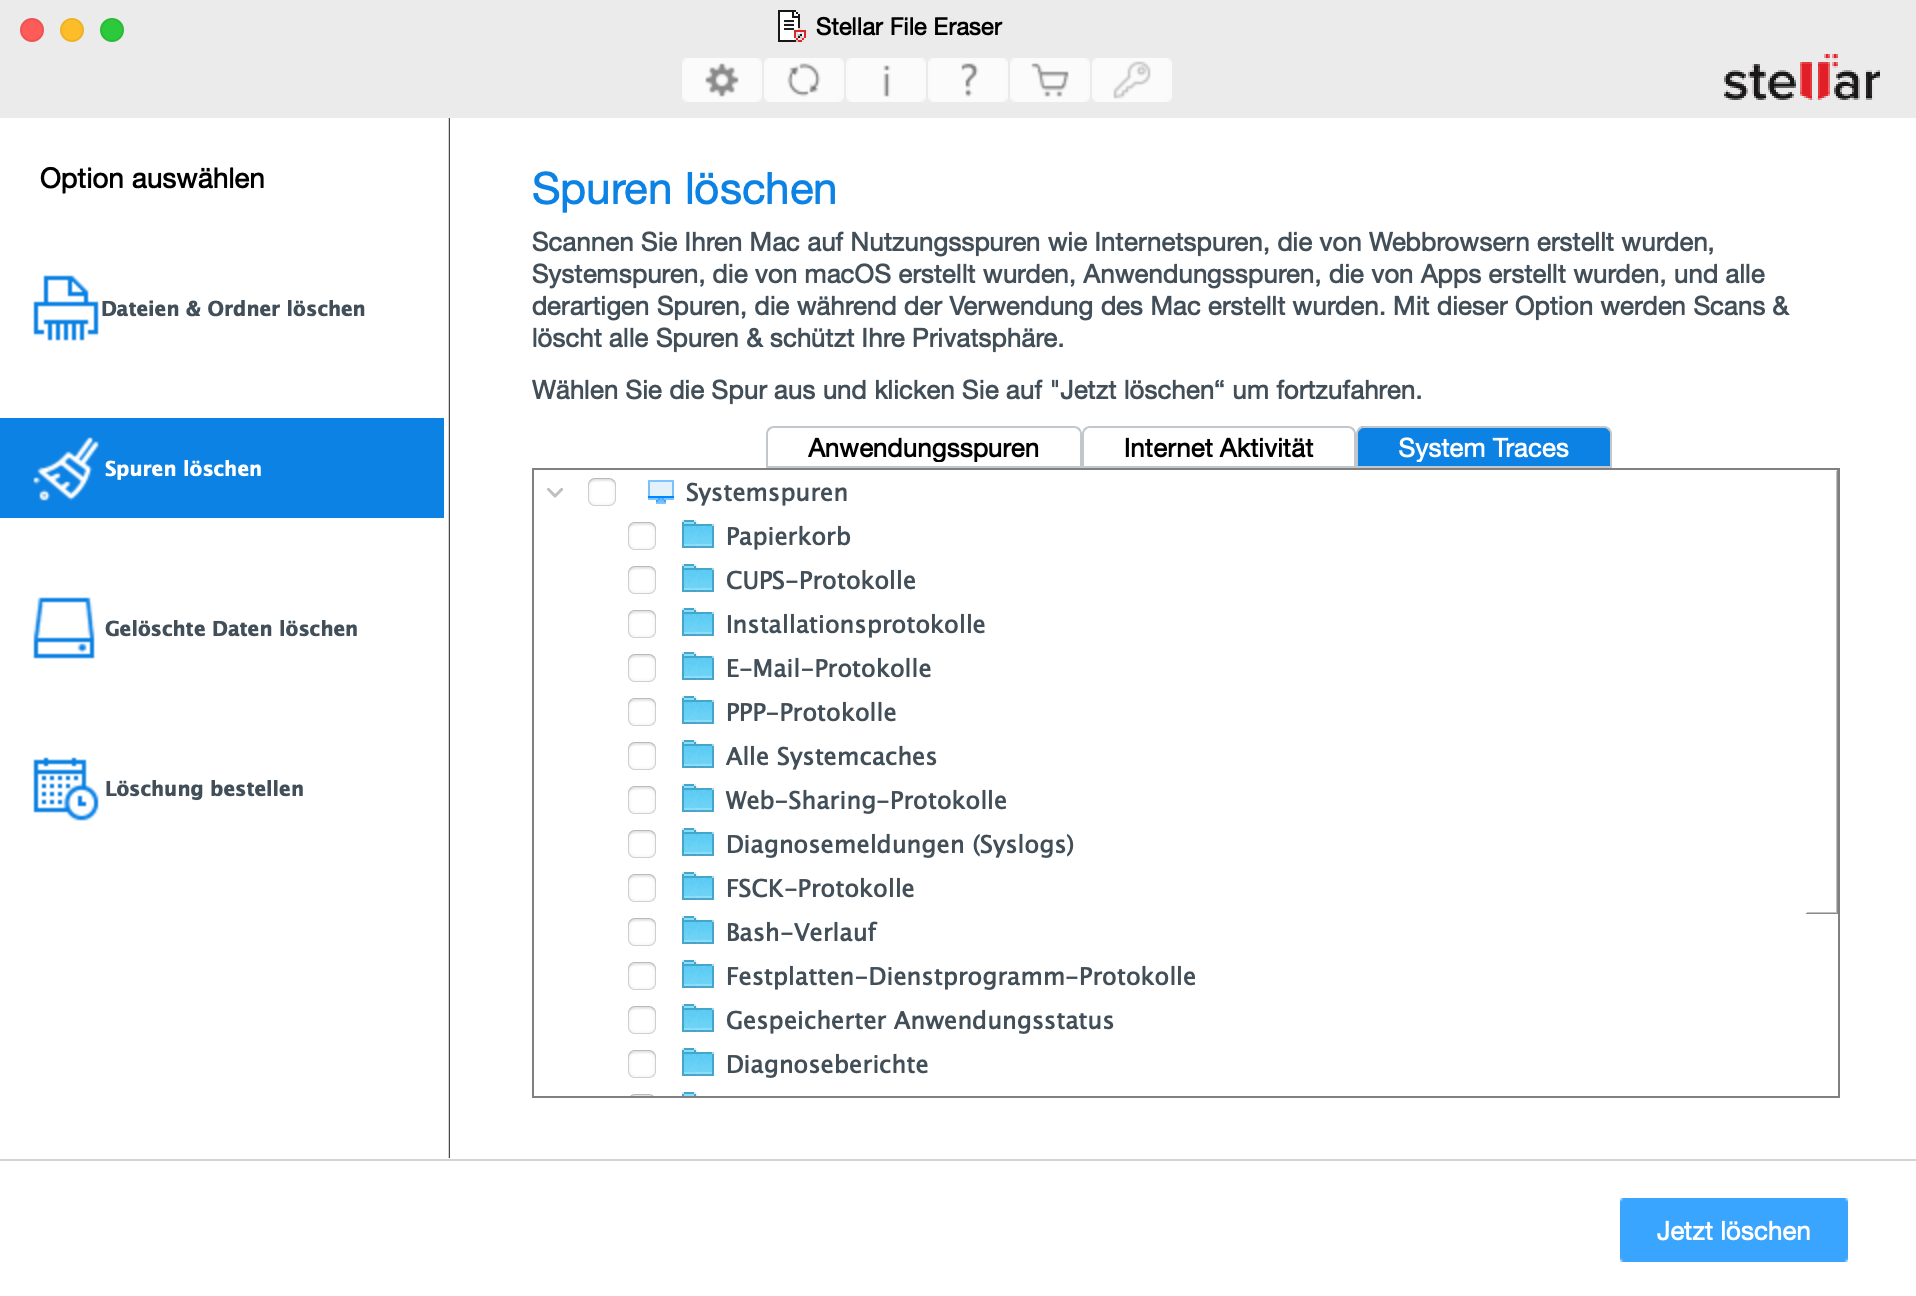The height and width of the screenshot is (1296, 1916).
Task: Open the info 'i' toolbar button
Action: [x=886, y=80]
